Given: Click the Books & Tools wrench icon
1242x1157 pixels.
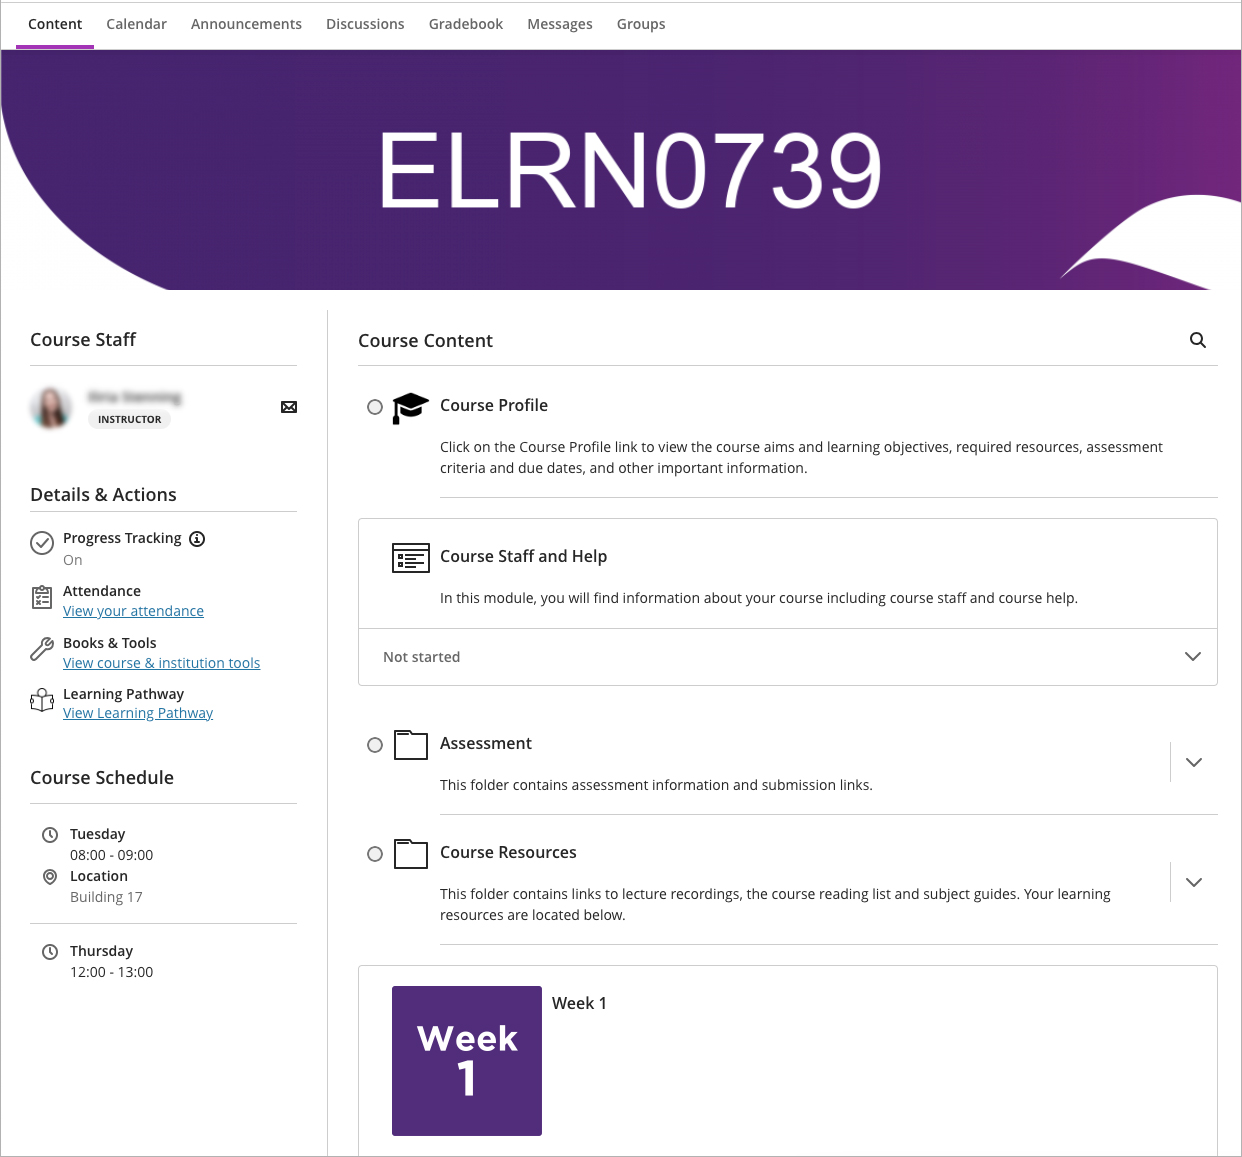Looking at the screenshot, I should pyautogui.click(x=42, y=648).
